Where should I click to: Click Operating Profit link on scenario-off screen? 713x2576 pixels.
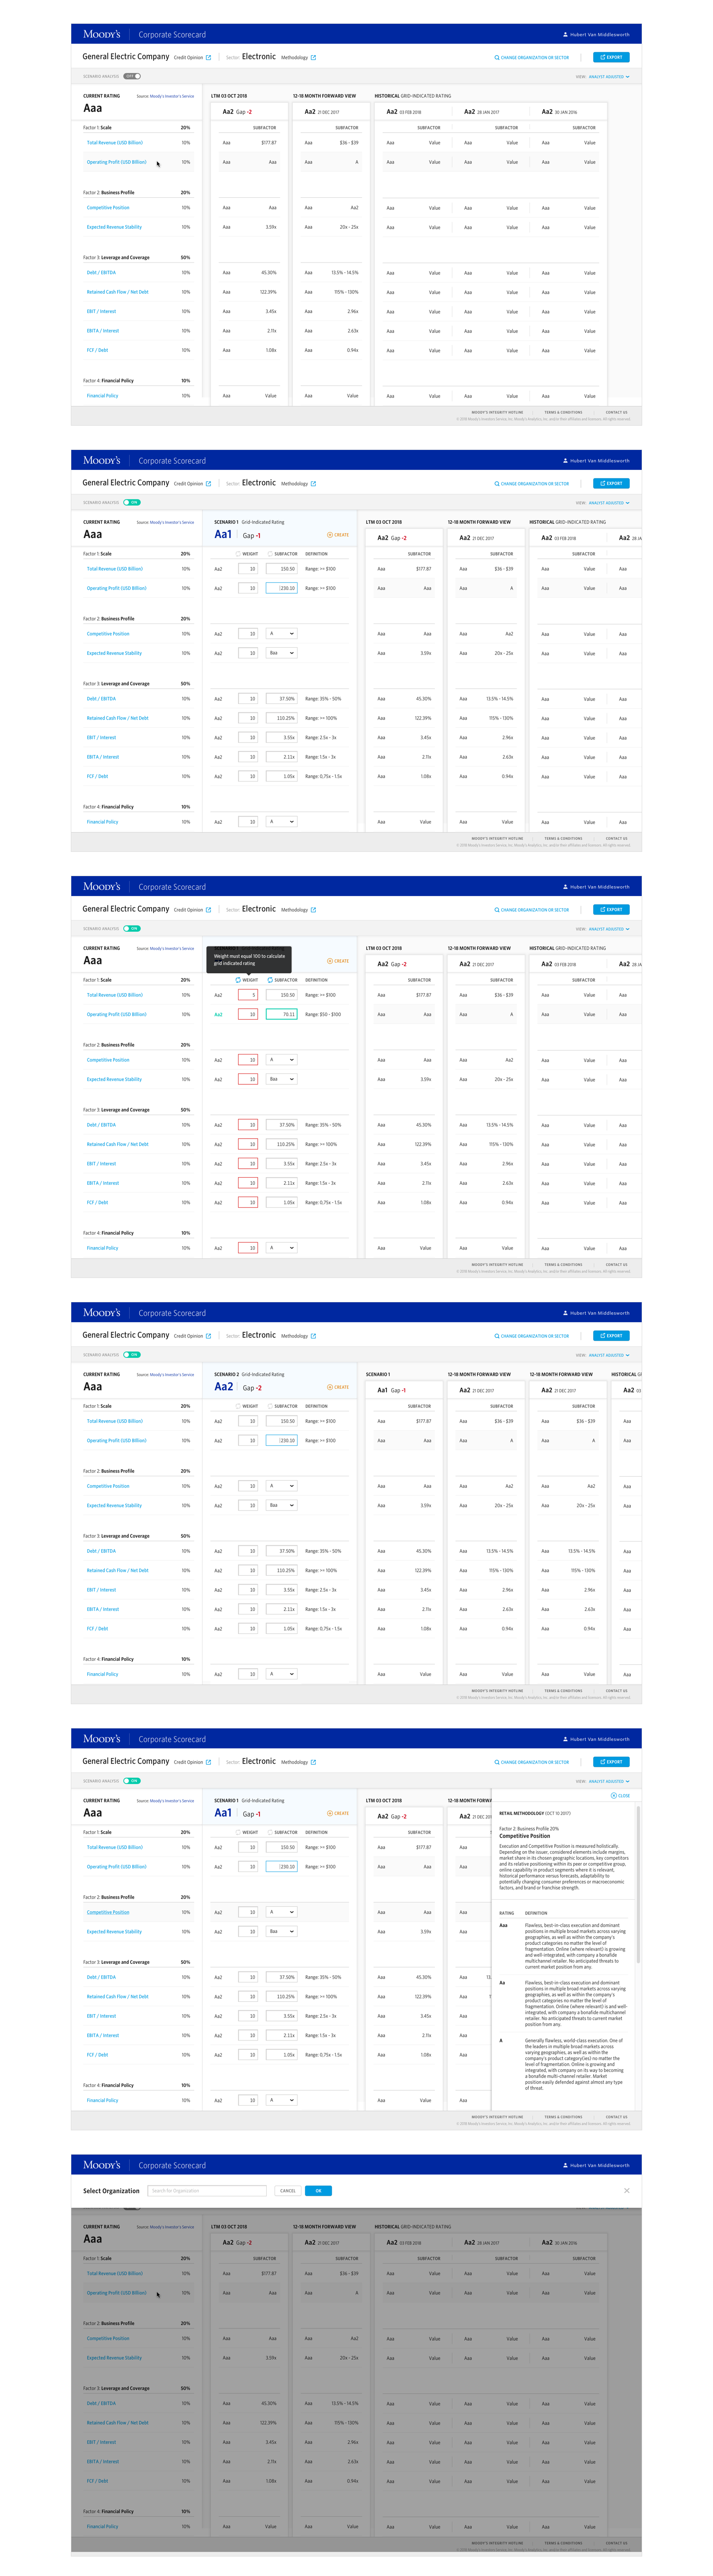click(x=117, y=162)
